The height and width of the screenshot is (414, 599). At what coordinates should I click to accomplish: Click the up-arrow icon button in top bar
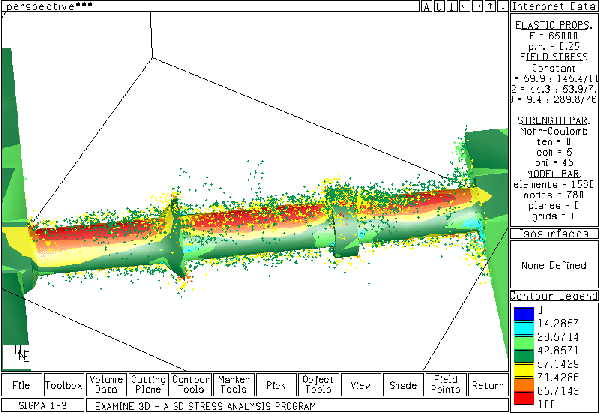pyautogui.click(x=490, y=6)
